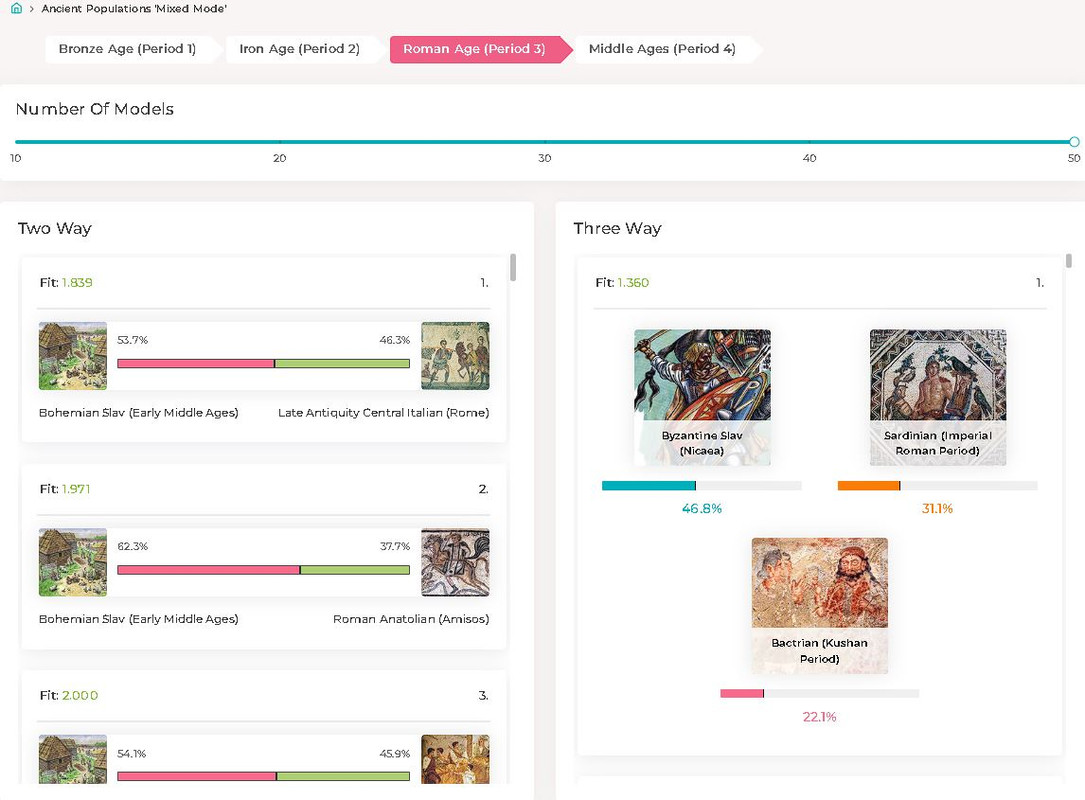The height and width of the screenshot is (800, 1085).
Task: Click the 'Two Way' heading
Action: click(x=55, y=228)
